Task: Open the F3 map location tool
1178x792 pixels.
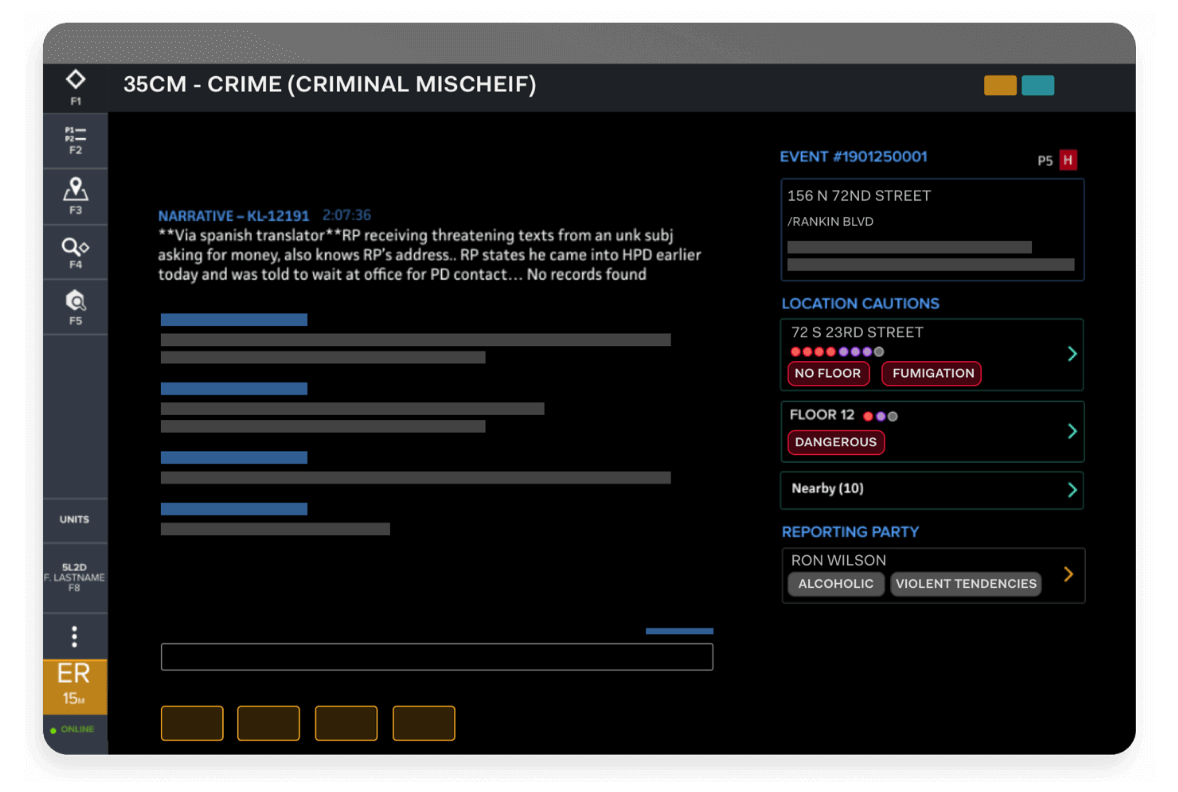Action: coord(75,195)
